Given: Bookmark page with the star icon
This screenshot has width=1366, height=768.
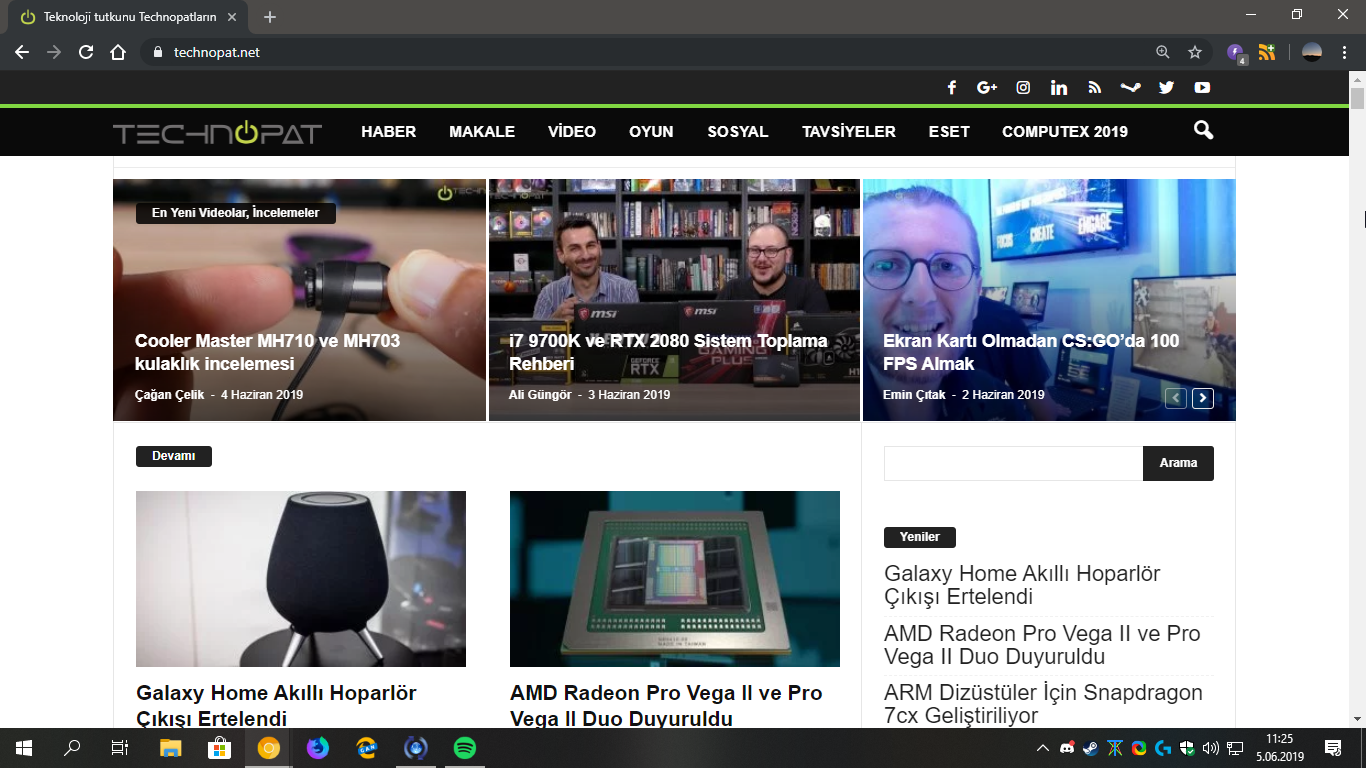Looking at the screenshot, I should [1195, 52].
